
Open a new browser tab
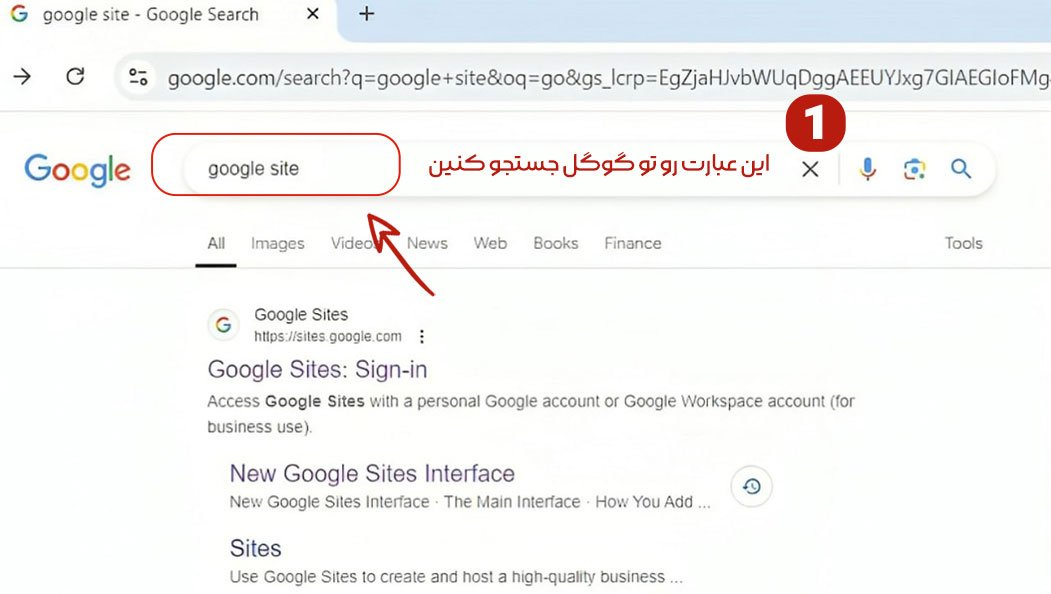tap(366, 14)
